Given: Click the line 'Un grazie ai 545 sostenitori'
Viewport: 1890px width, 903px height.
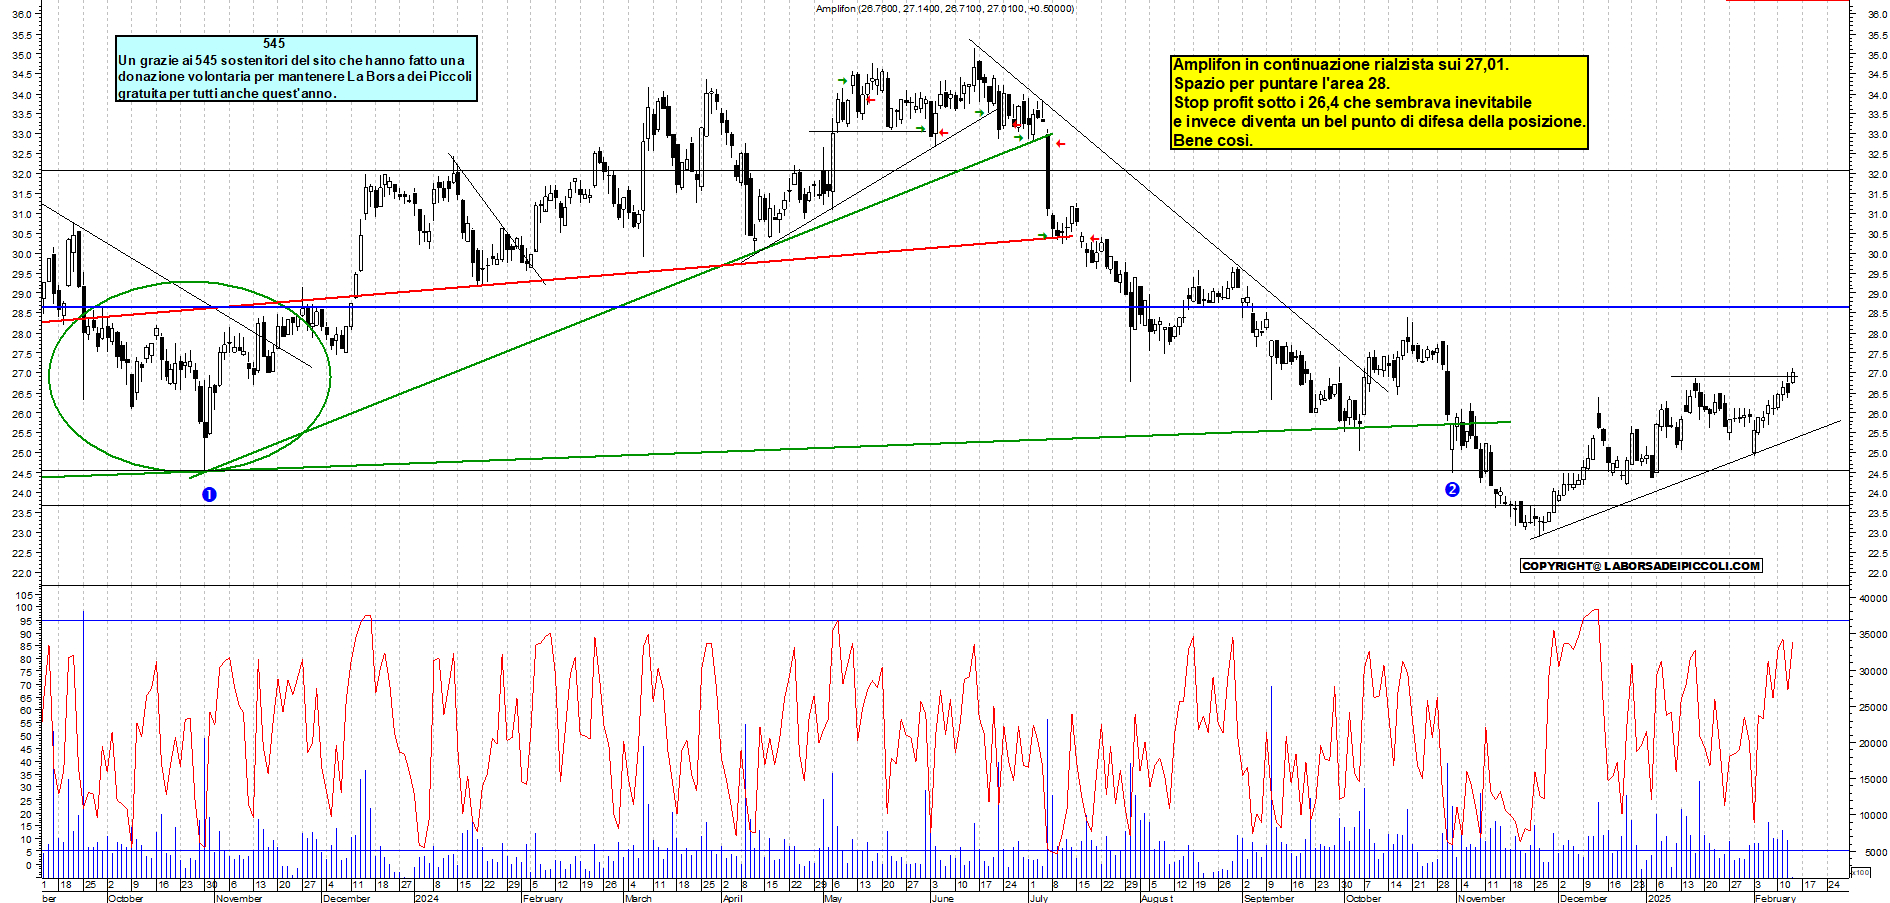Looking at the screenshot, I should point(291,60).
